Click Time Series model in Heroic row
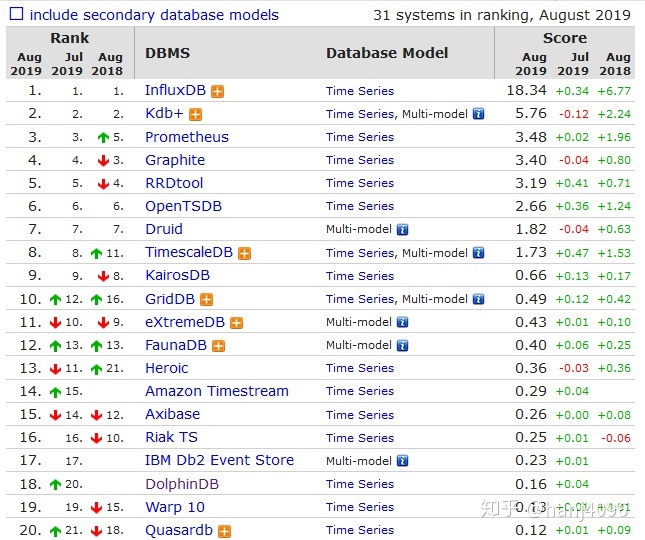 (360, 368)
